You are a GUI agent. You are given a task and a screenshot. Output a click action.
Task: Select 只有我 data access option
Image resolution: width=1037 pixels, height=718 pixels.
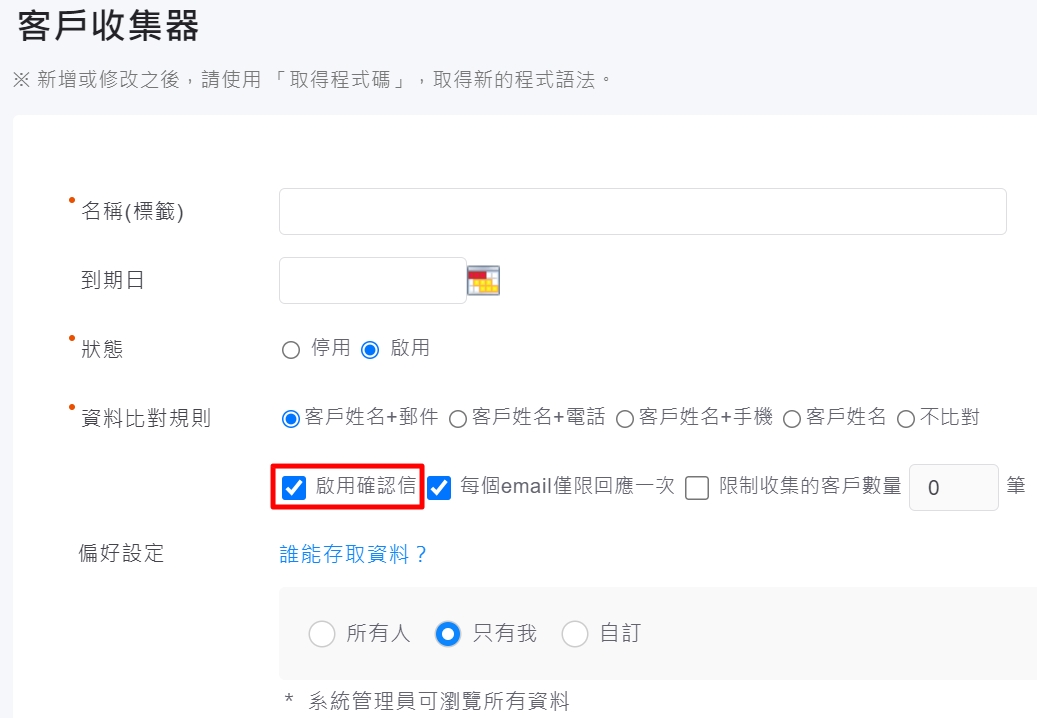448,634
